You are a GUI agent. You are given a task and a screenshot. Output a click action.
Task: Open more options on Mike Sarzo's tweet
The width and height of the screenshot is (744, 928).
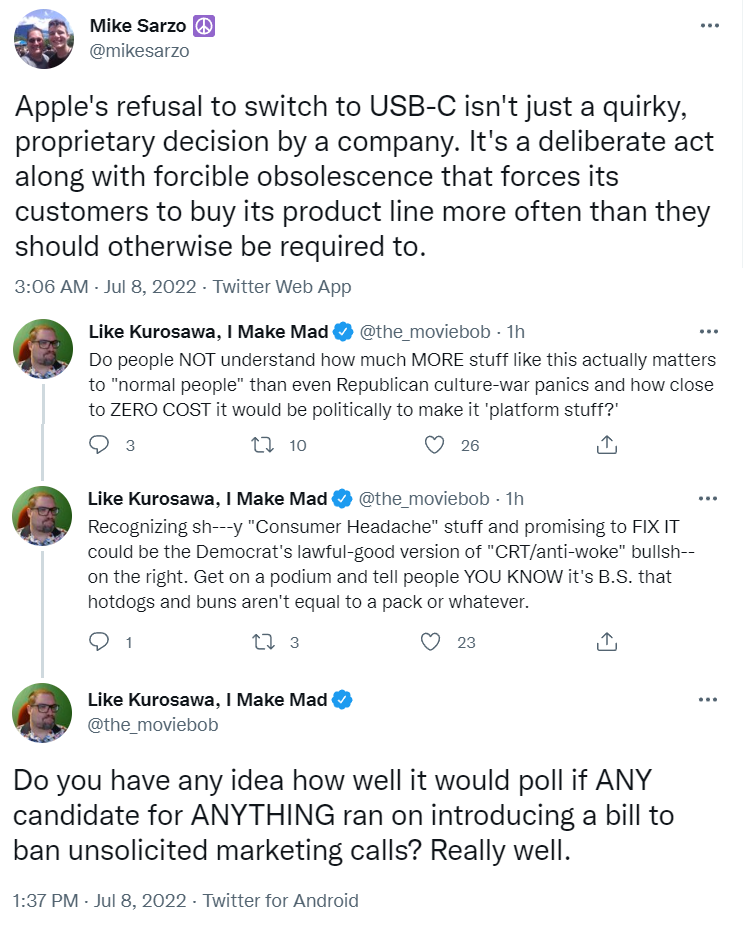709,25
